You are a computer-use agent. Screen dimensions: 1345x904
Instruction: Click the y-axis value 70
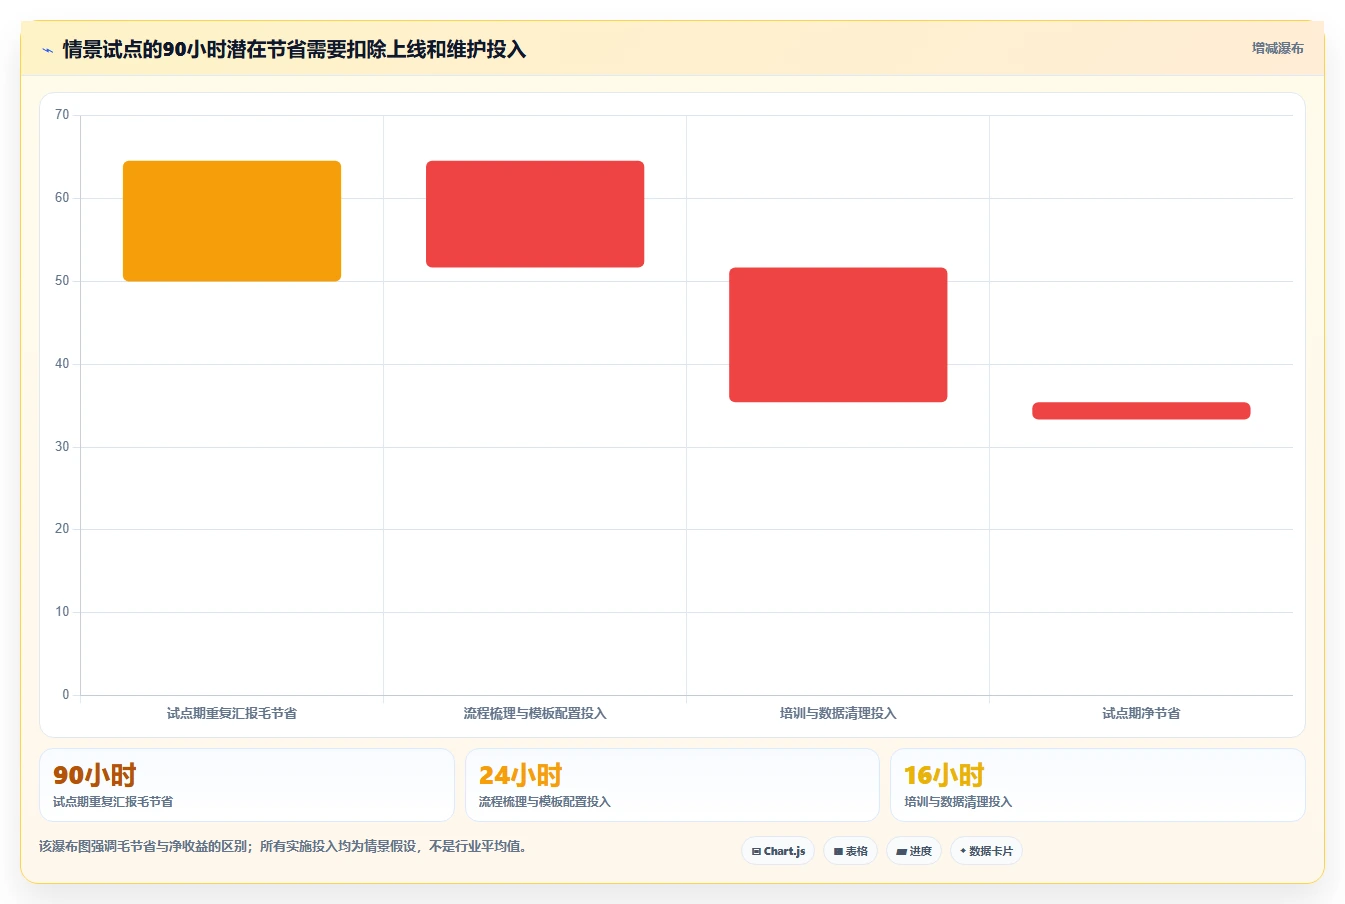[x=62, y=115]
